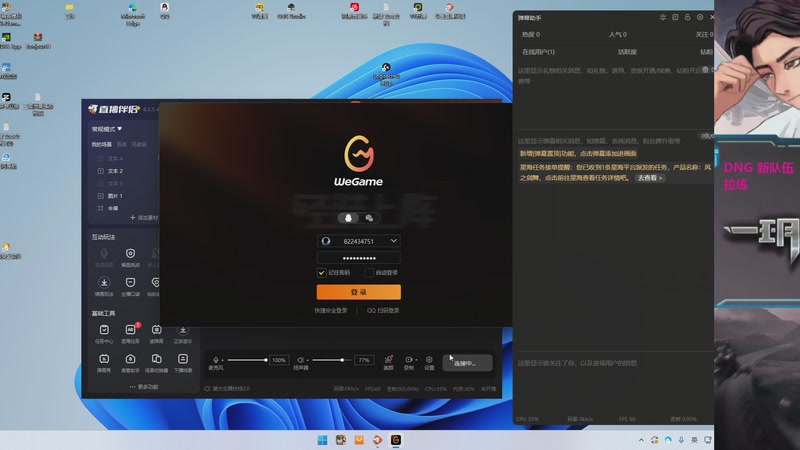800x450 pixels.
Task: Click the account avatar in login field
Action: (326, 241)
